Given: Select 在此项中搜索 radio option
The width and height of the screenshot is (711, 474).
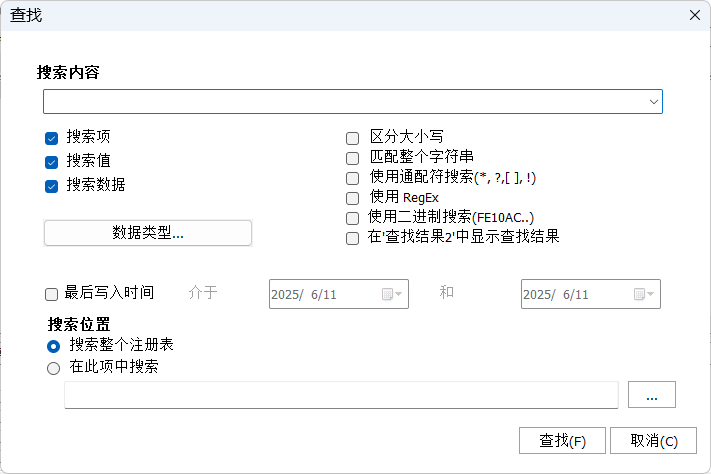Looking at the screenshot, I should pyautogui.click(x=54, y=368).
